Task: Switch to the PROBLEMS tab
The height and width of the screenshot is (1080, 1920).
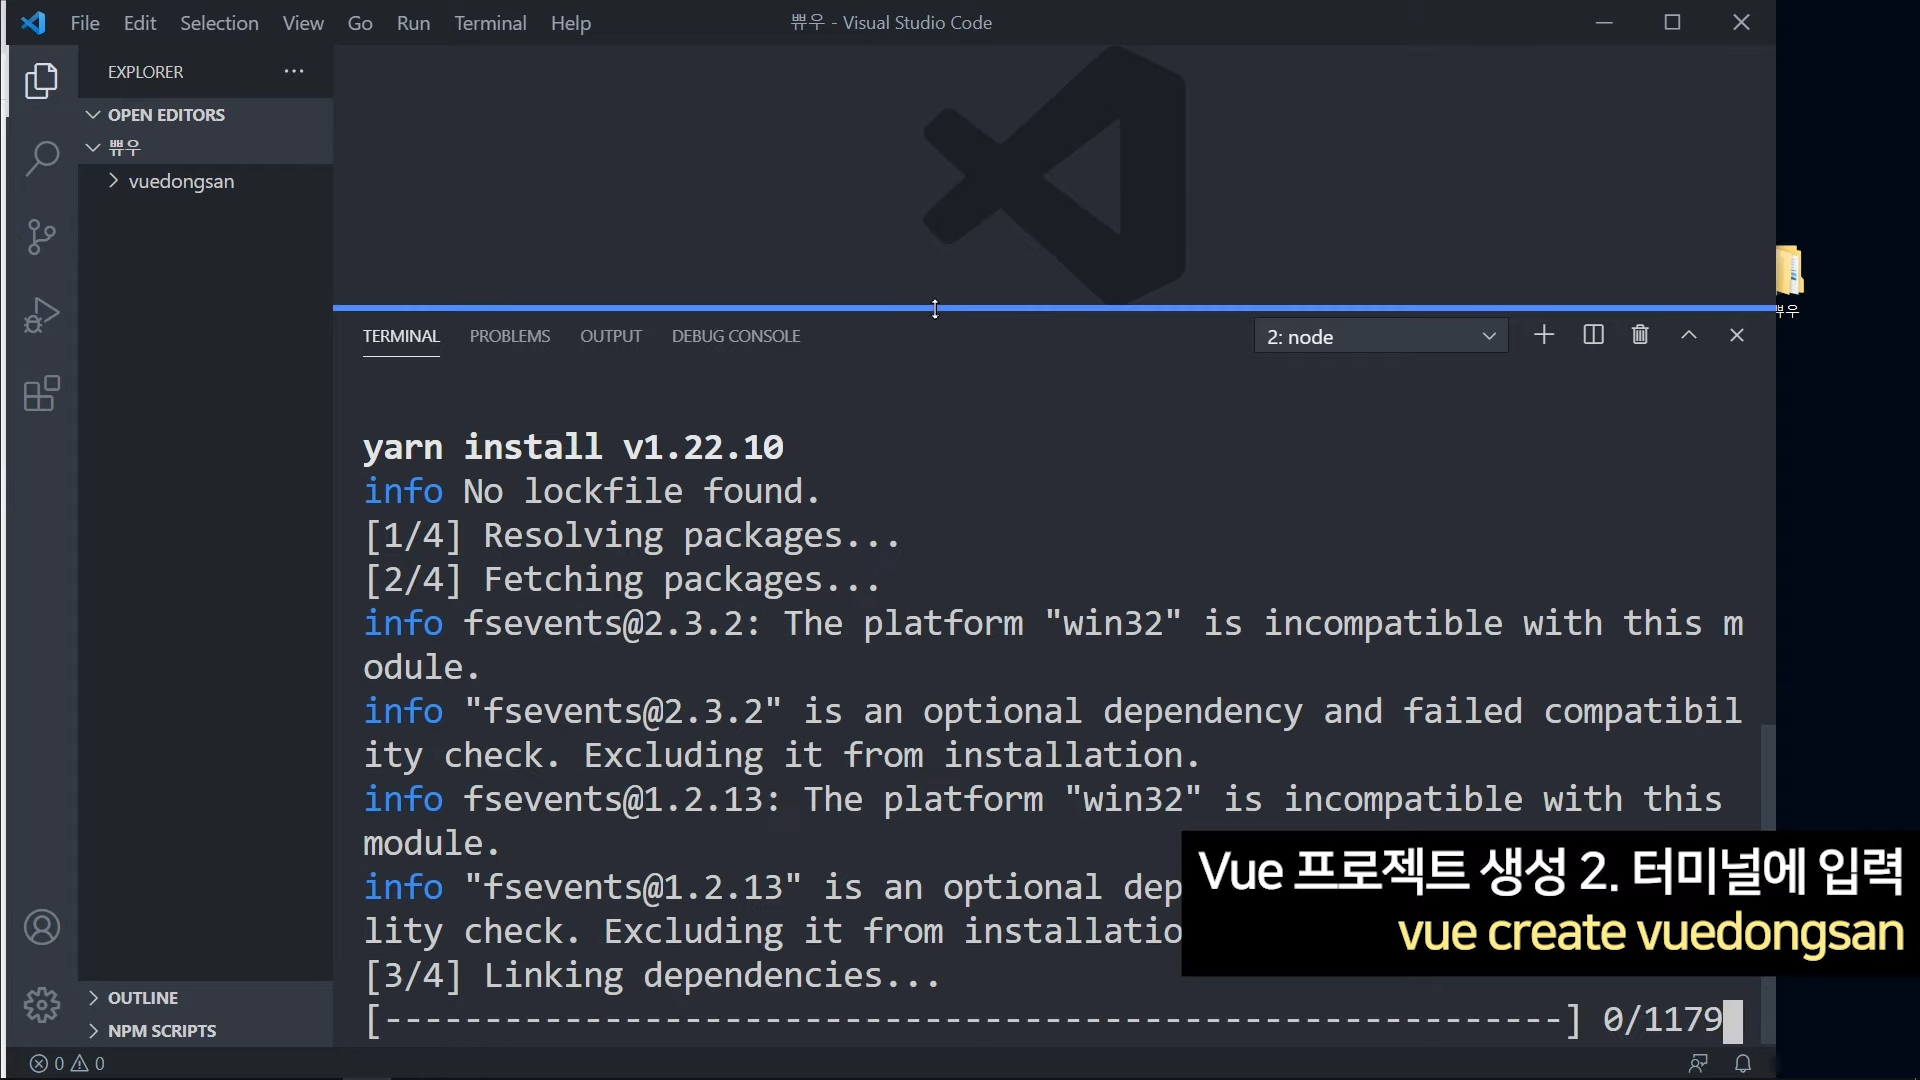Action: [x=510, y=336]
